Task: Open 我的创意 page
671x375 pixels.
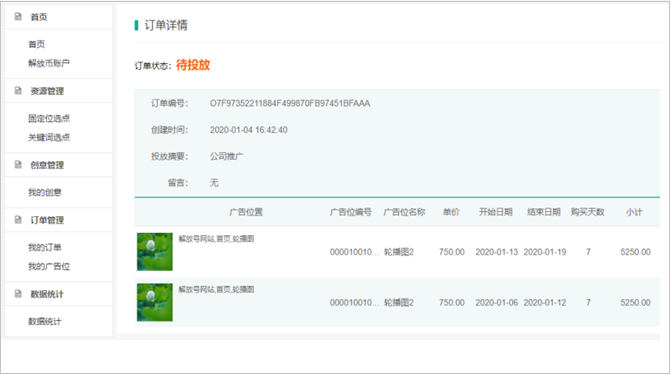Action: click(45, 192)
